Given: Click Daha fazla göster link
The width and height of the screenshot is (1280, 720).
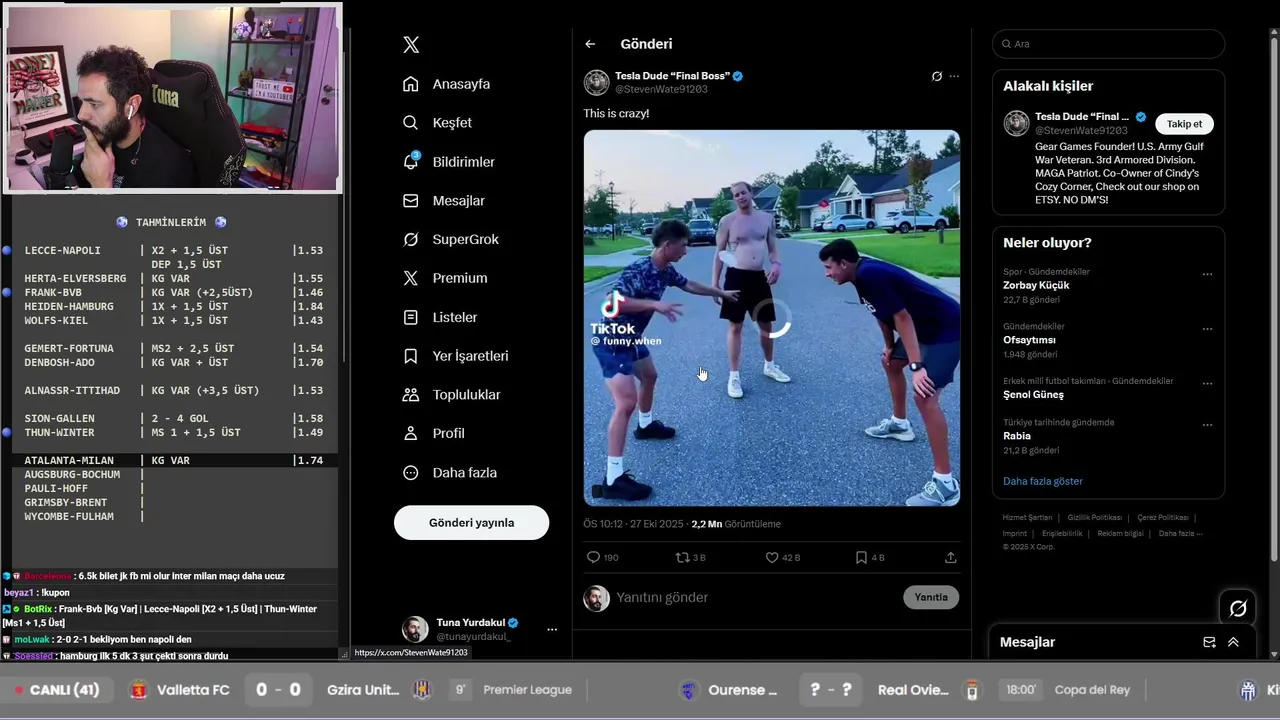Looking at the screenshot, I should [1043, 481].
